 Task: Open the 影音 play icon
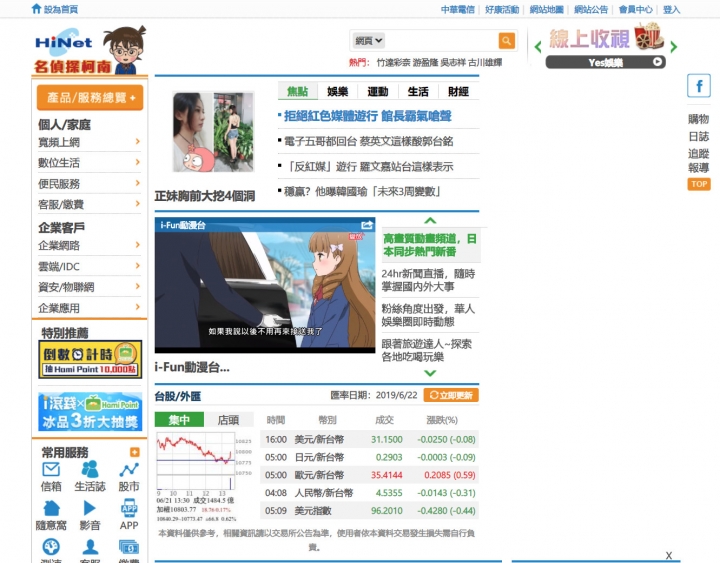pos(90,508)
